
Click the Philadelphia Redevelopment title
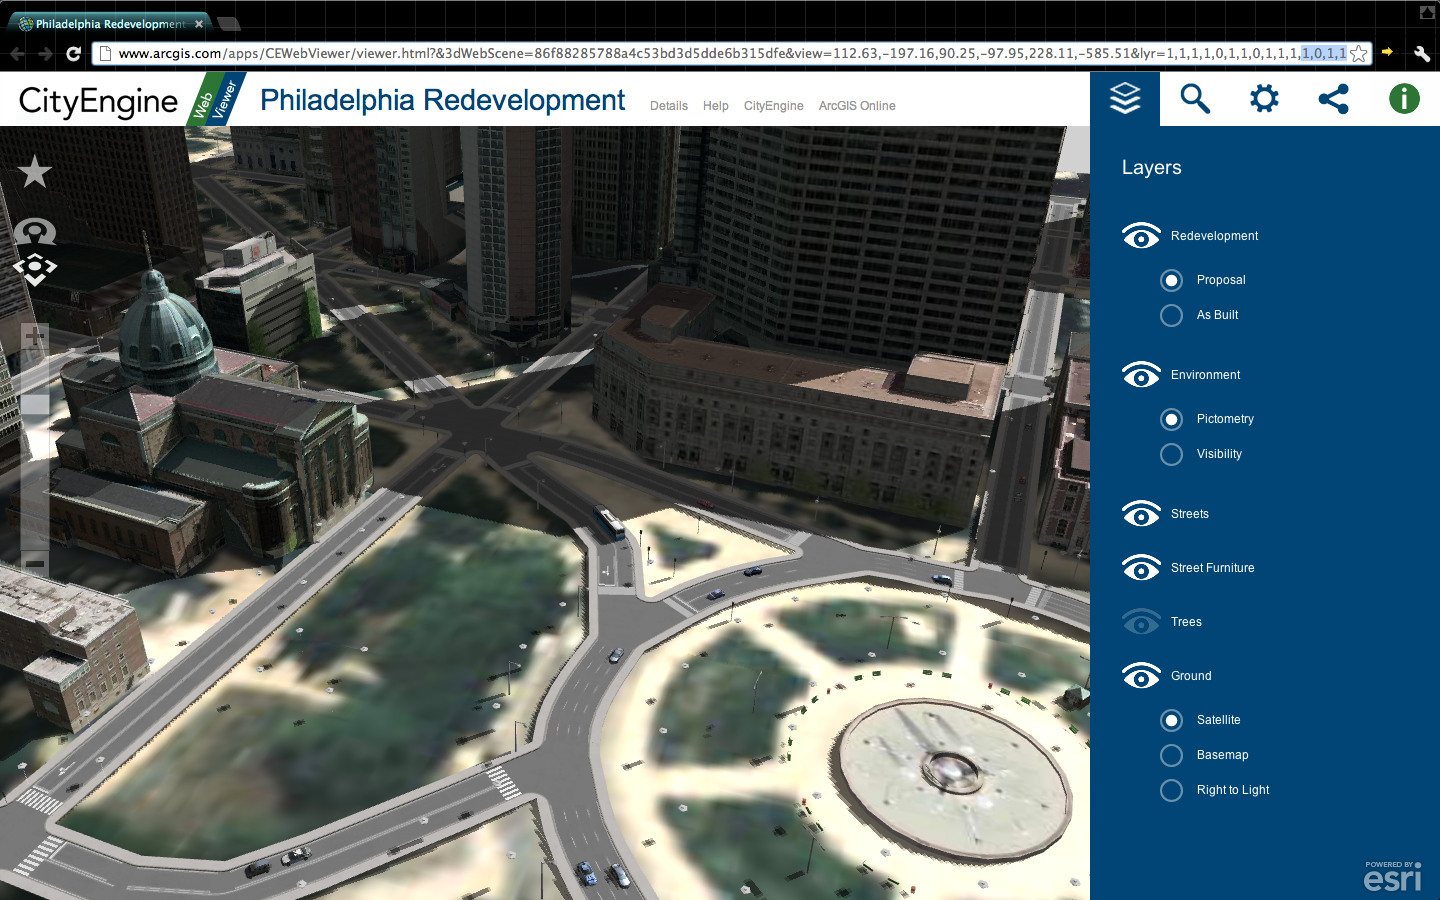click(x=443, y=100)
